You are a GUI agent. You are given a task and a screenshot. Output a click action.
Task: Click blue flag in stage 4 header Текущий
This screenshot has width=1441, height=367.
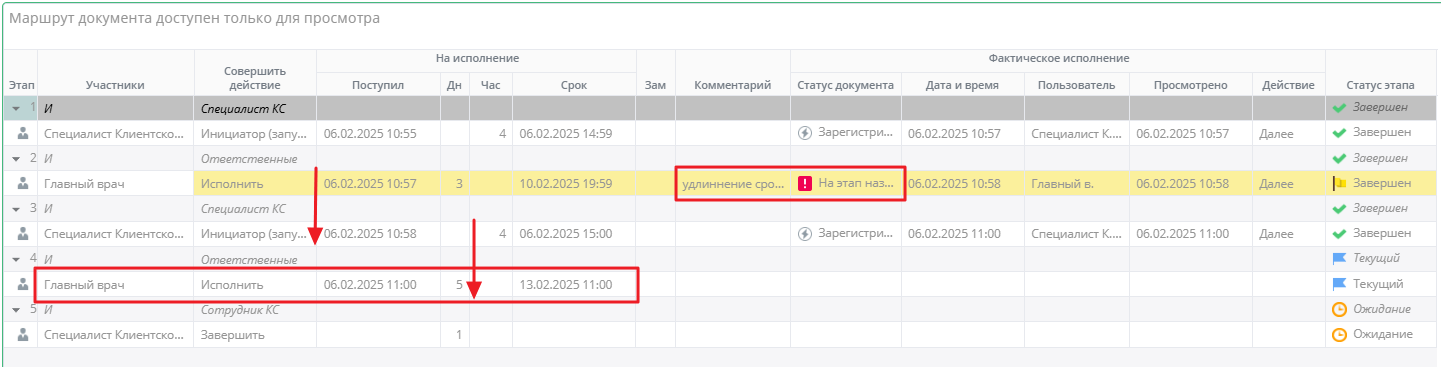1340,259
